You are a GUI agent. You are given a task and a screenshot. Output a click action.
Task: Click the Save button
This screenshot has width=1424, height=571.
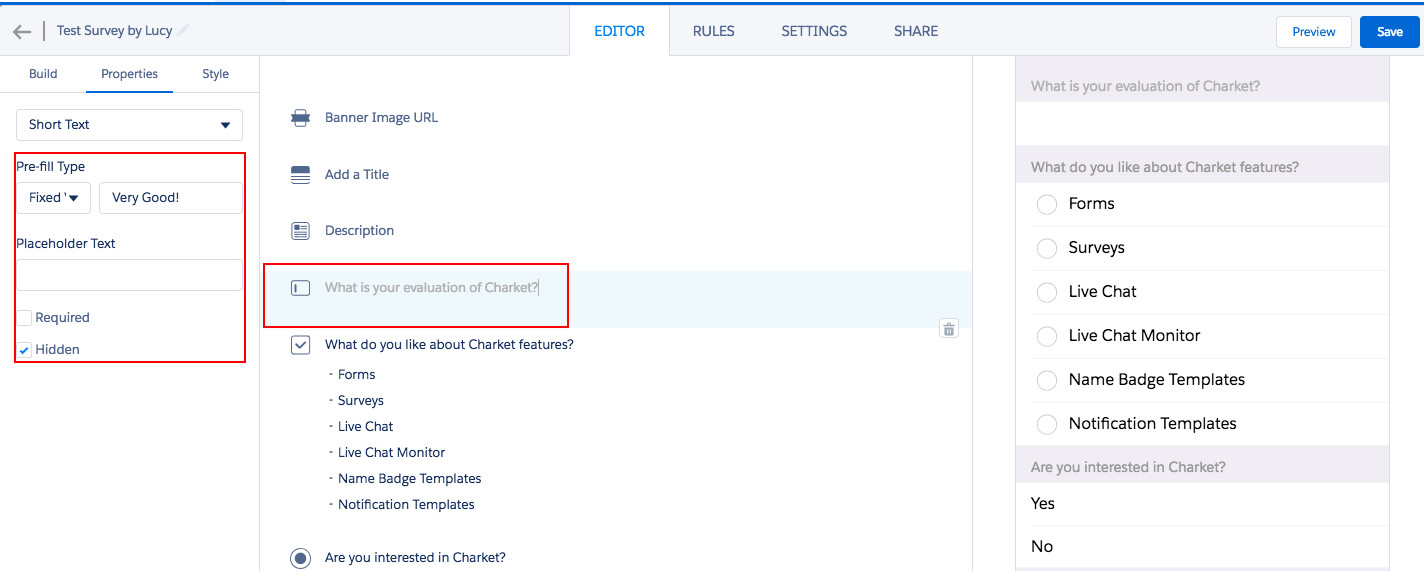1389,32
